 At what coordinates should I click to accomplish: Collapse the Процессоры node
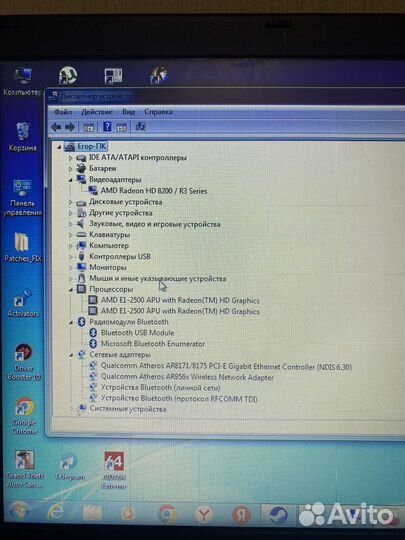click(71, 290)
